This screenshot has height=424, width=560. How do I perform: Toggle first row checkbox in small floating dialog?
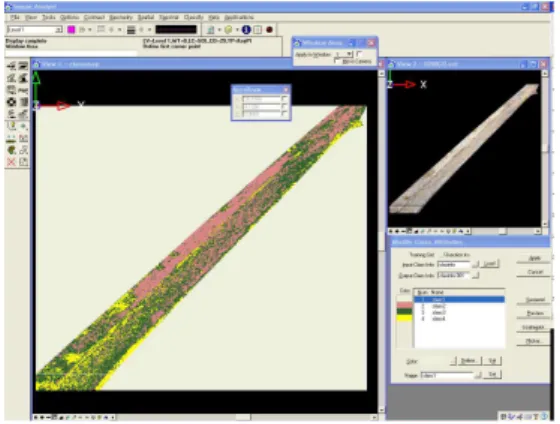284,99
